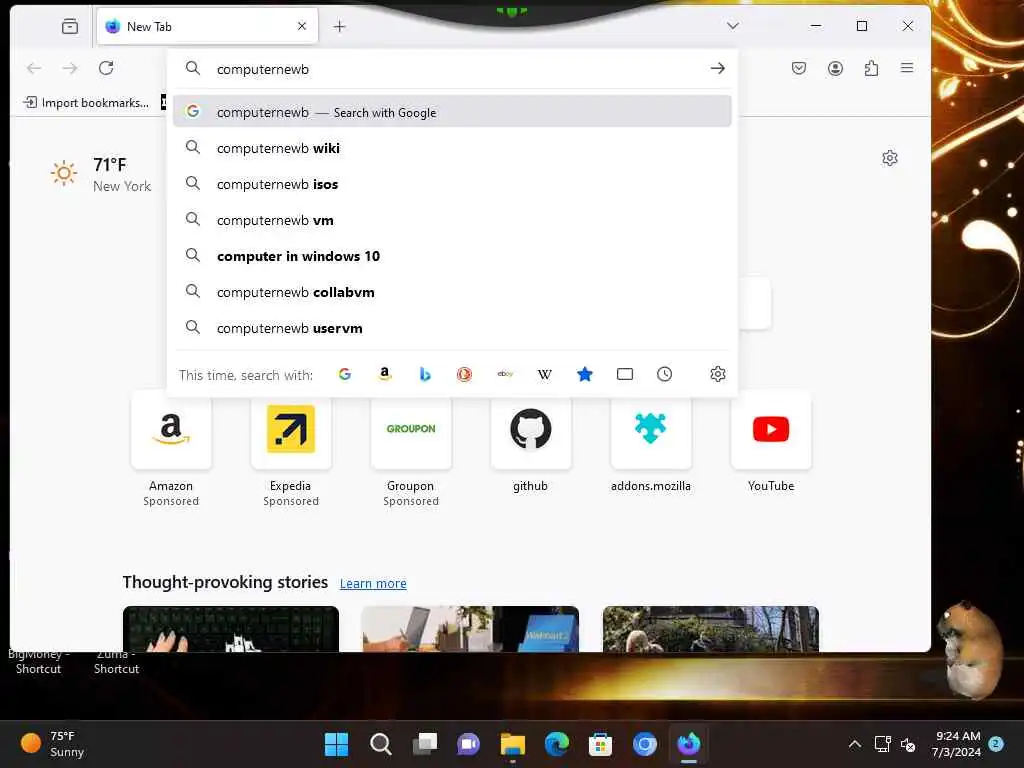Screen dimensions: 1024x768
Task: Search this time with Amazon icon
Action: click(385, 374)
